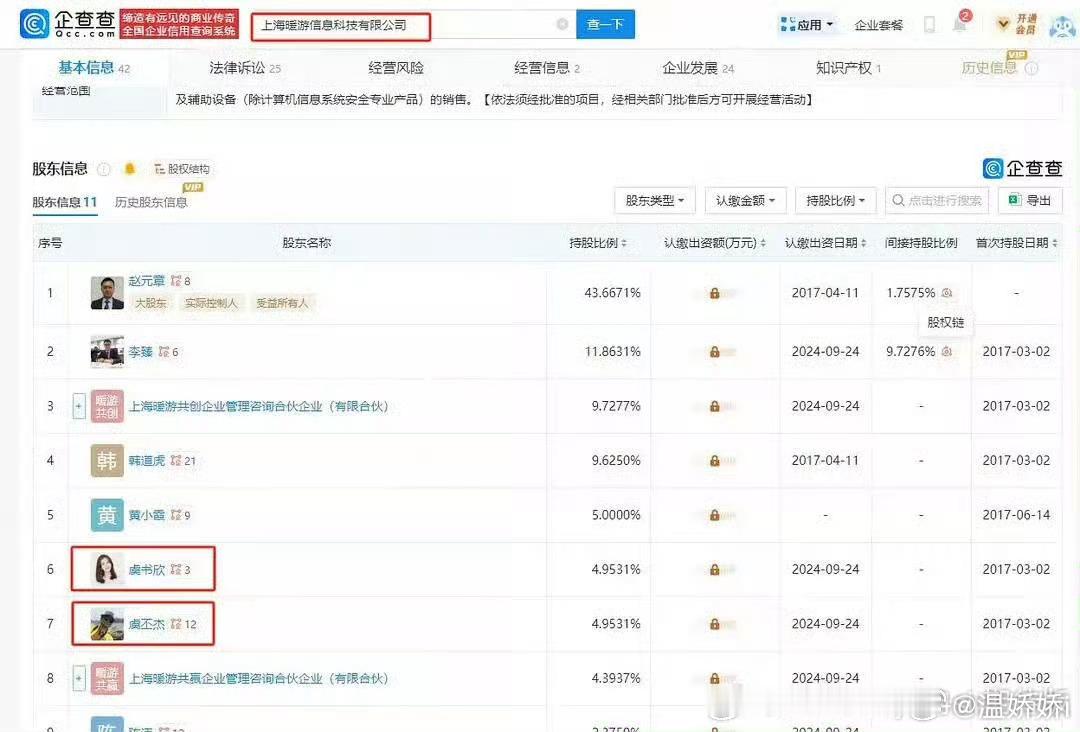1080x732 pixels.
Task: Open shareholder 韩道虎 profile link
Action: tap(147, 460)
